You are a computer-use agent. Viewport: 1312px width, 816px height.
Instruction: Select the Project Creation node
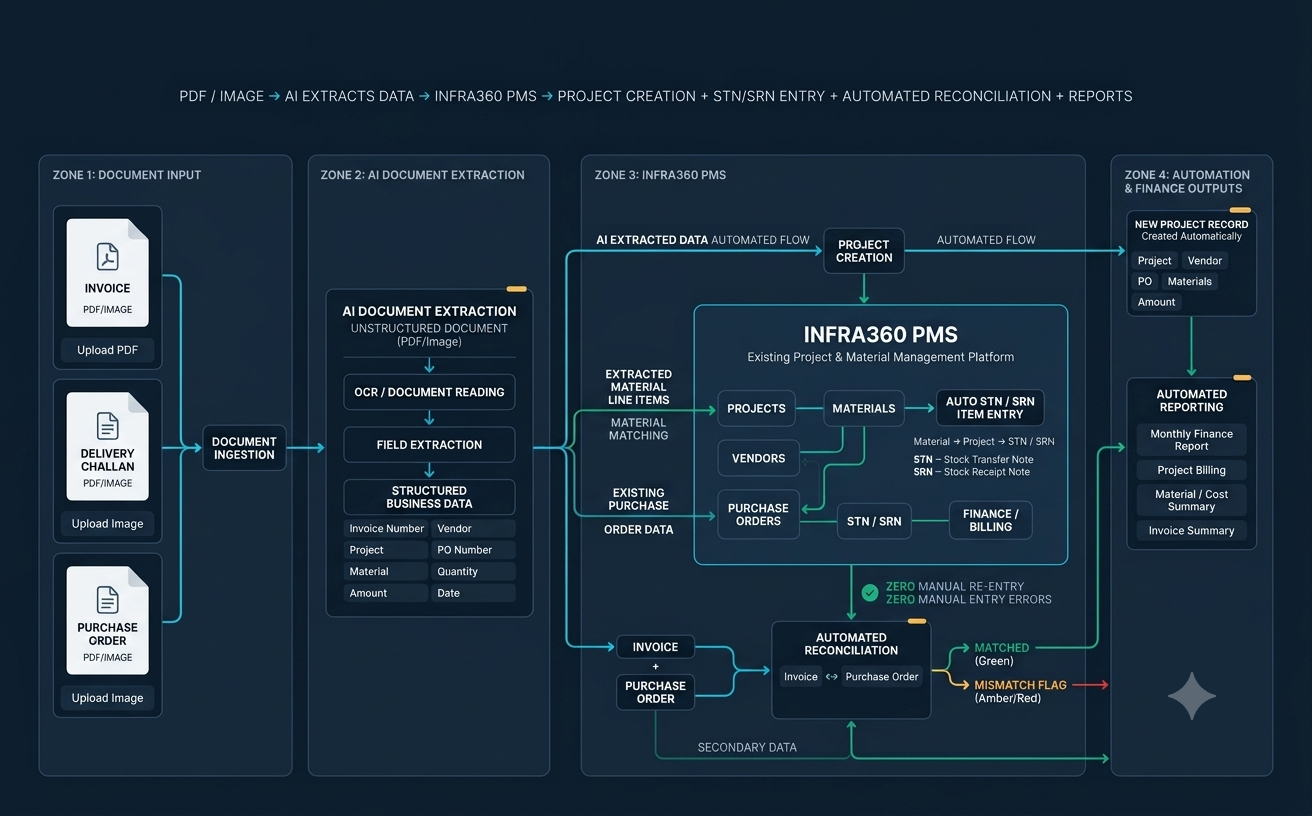864,251
